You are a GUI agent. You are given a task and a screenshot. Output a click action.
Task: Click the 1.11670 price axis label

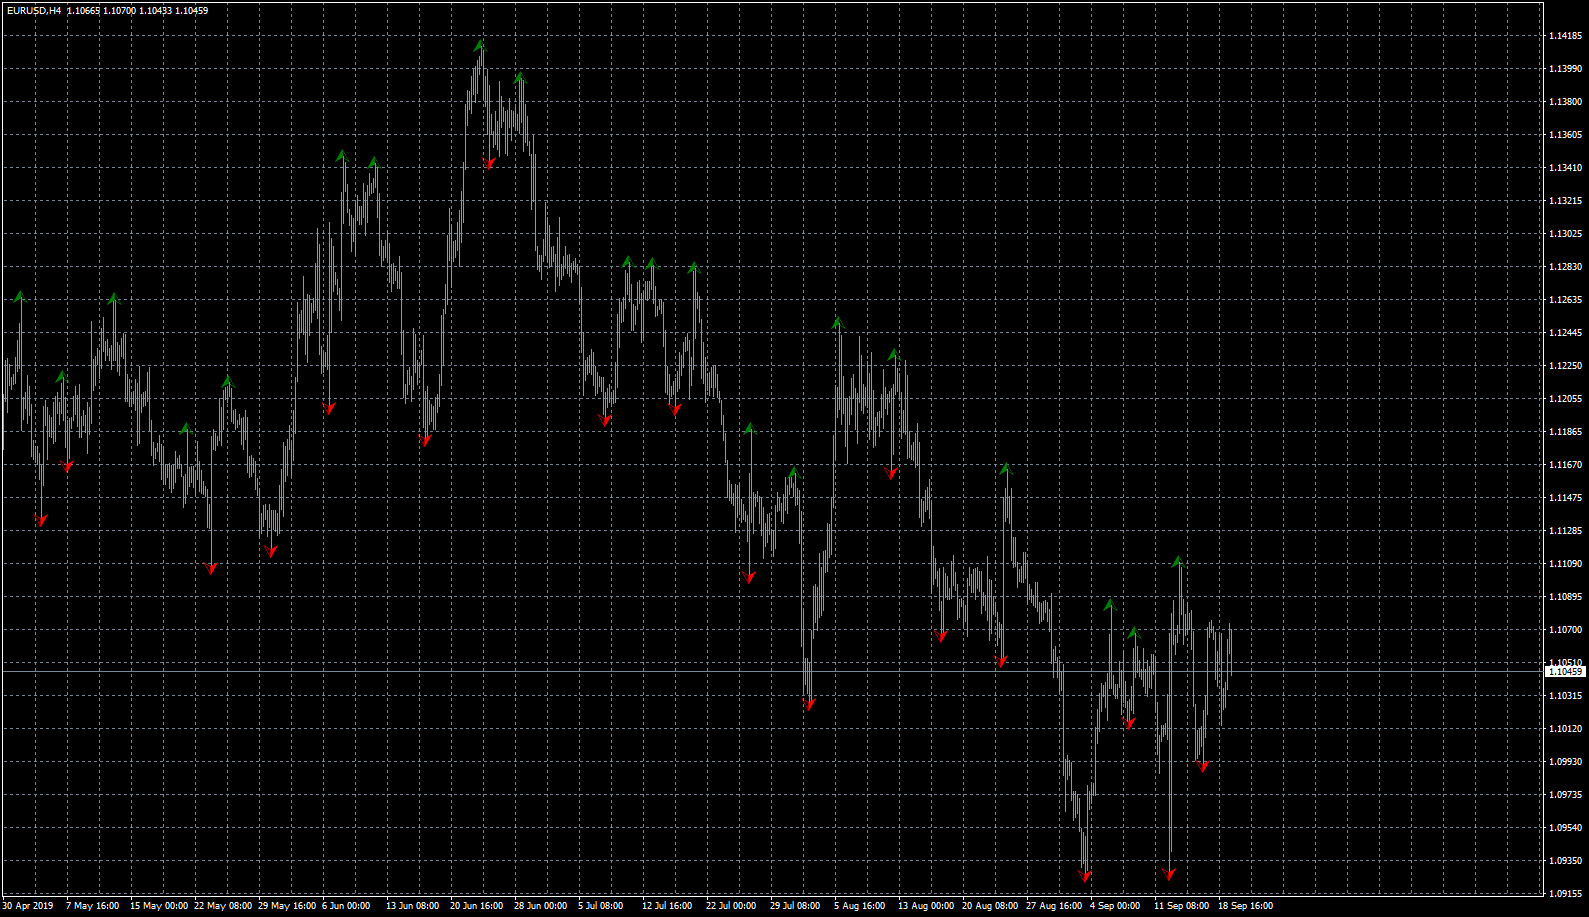(1565, 465)
